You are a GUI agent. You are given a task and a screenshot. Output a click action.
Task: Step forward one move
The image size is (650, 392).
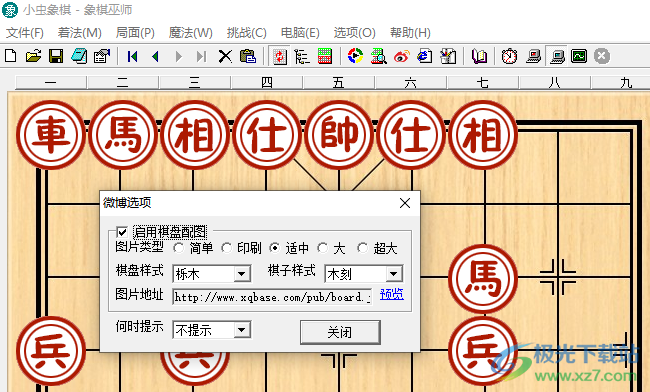tap(179, 56)
